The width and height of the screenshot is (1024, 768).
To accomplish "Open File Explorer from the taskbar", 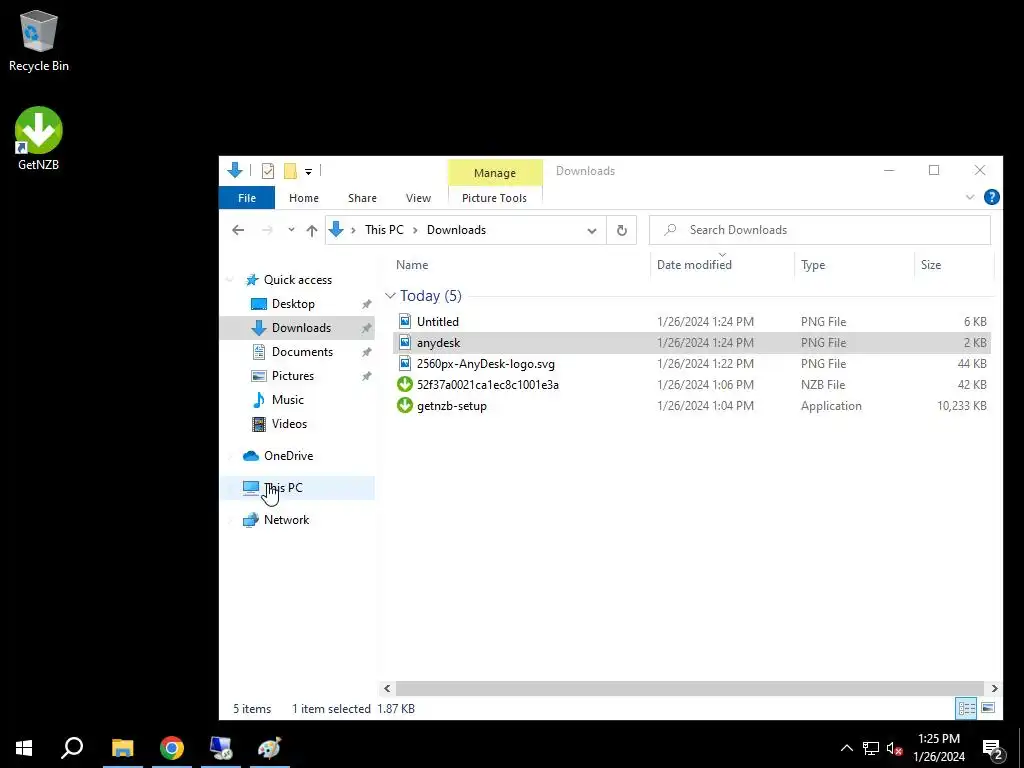I will click(123, 748).
